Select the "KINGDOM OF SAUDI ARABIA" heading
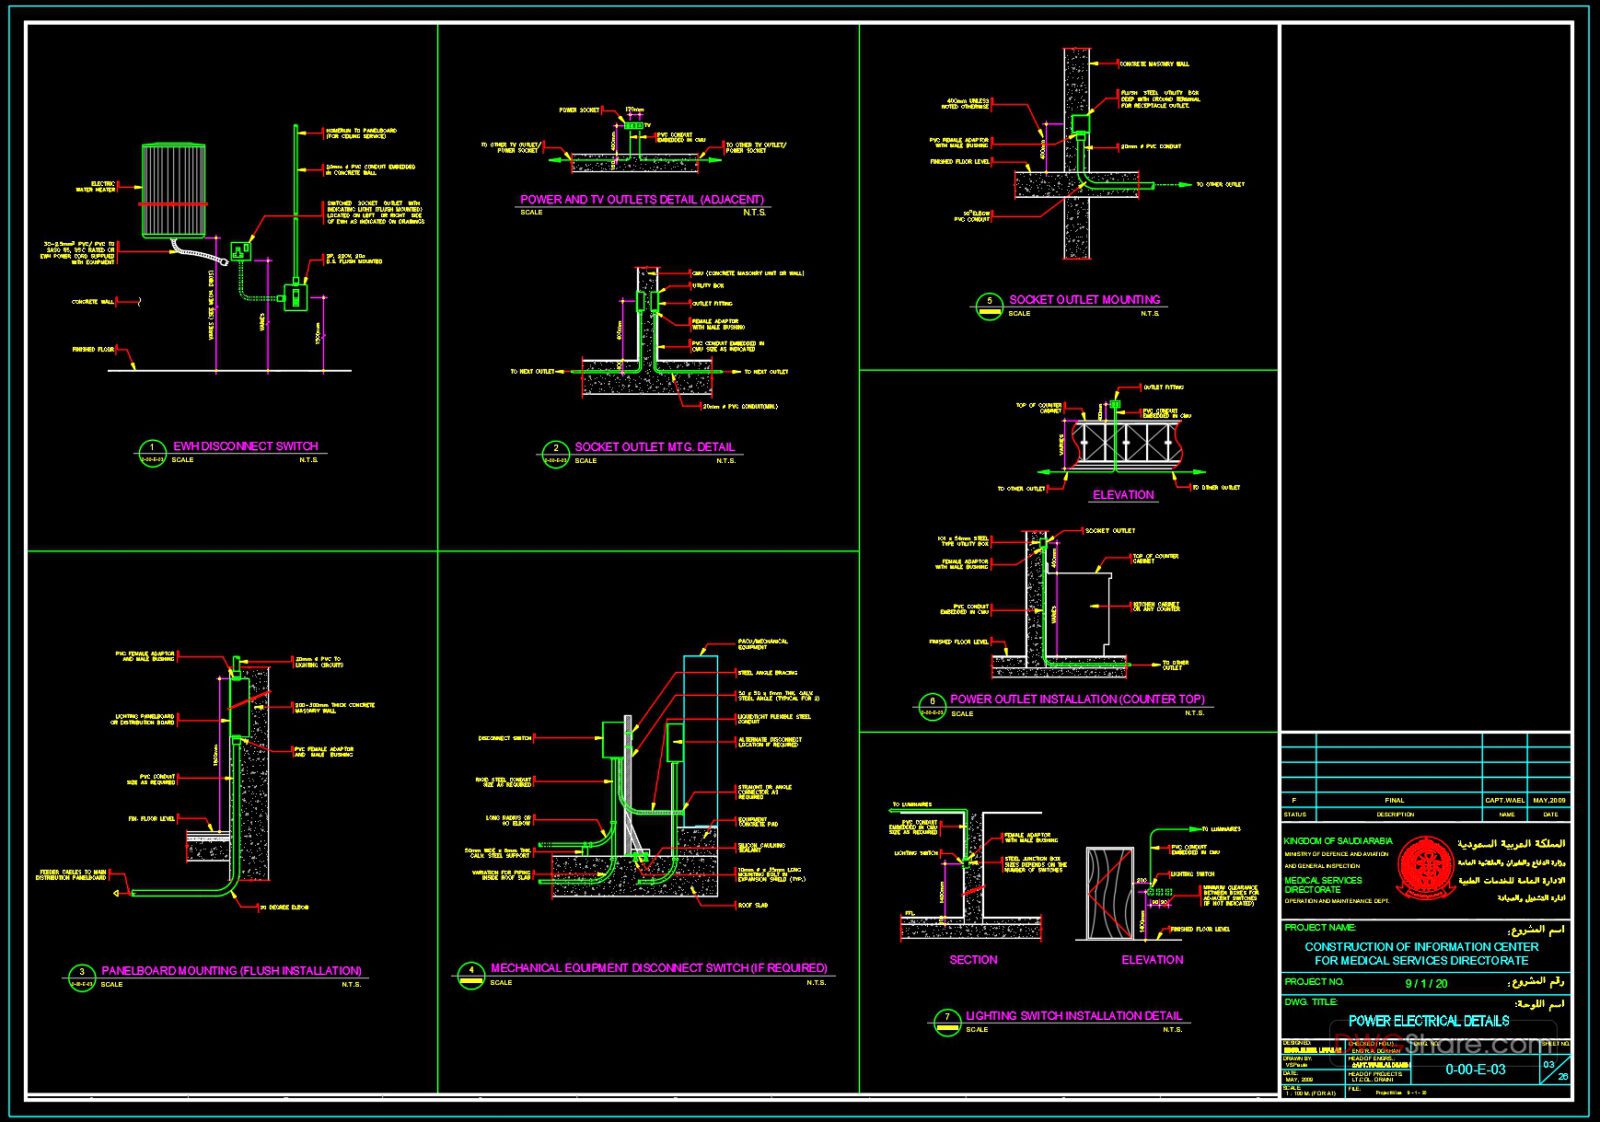The width and height of the screenshot is (1600, 1122). coord(1337,841)
